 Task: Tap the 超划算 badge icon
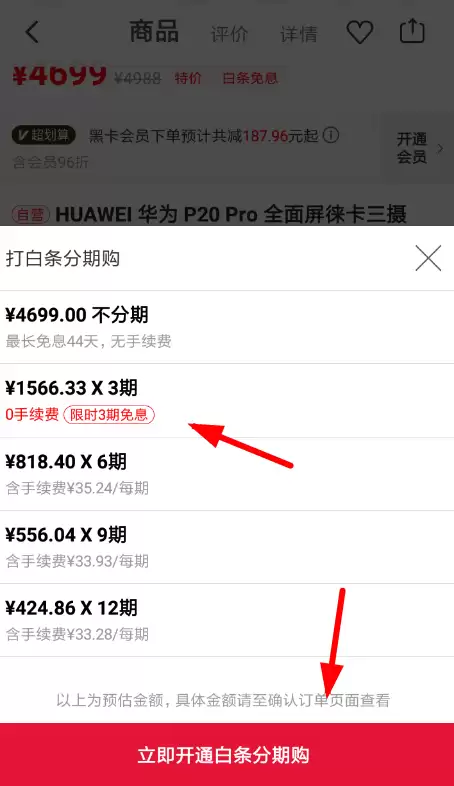(x=44, y=135)
